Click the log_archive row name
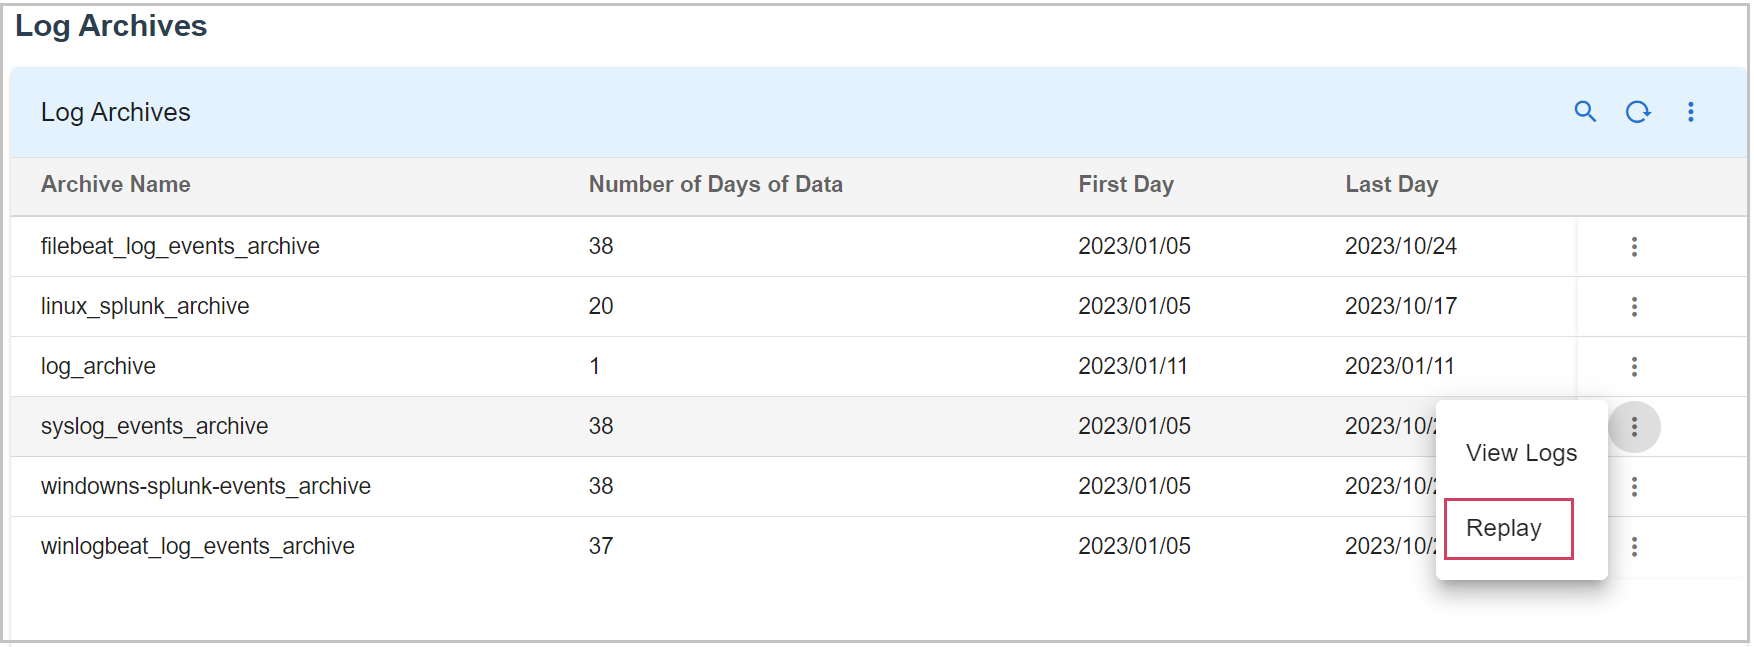This screenshot has width=1754, height=647. 98,367
